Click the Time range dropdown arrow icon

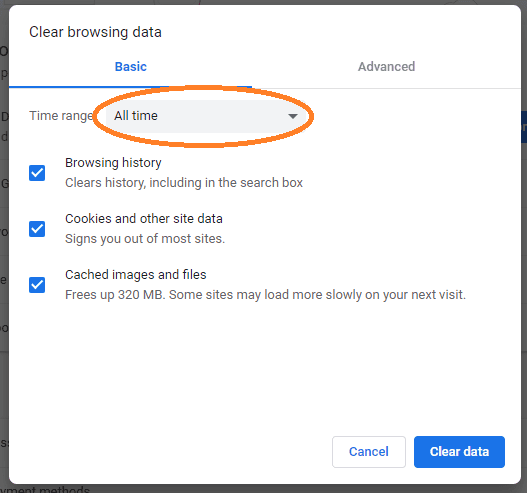[x=293, y=116]
